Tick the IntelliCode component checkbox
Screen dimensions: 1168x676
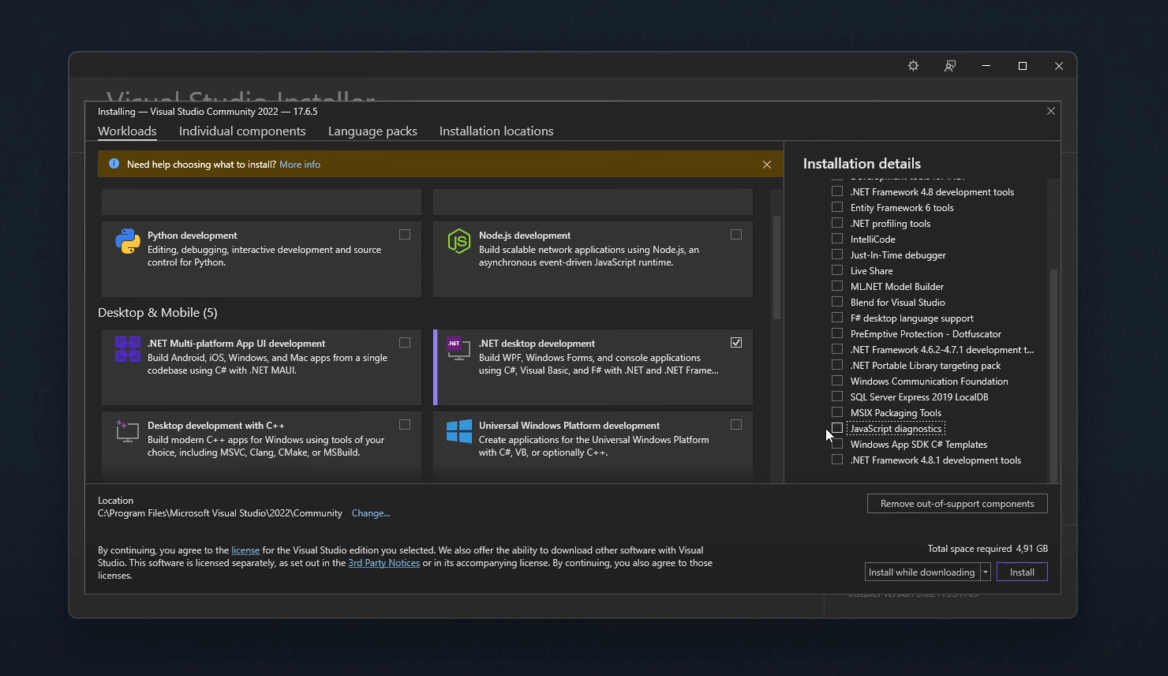coord(837,239)
